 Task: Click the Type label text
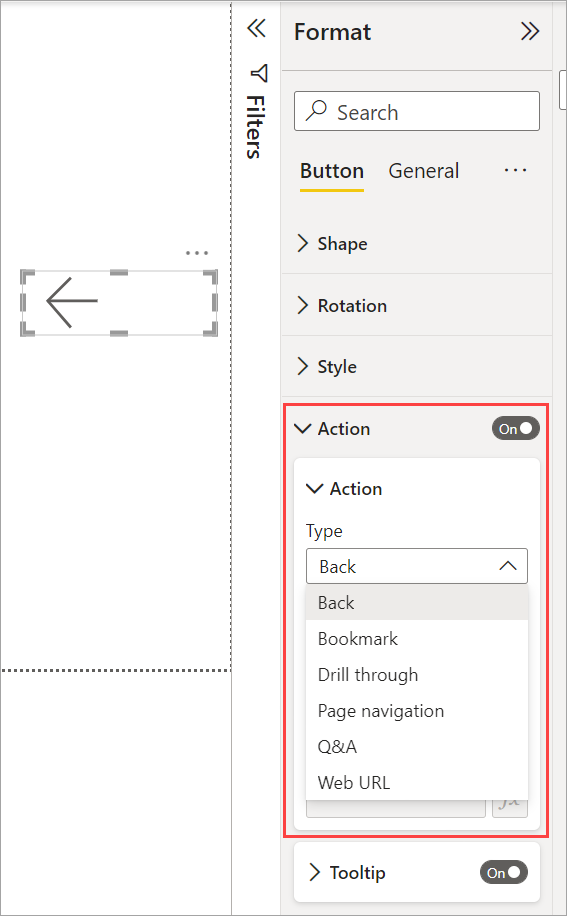tap(324, 532)
